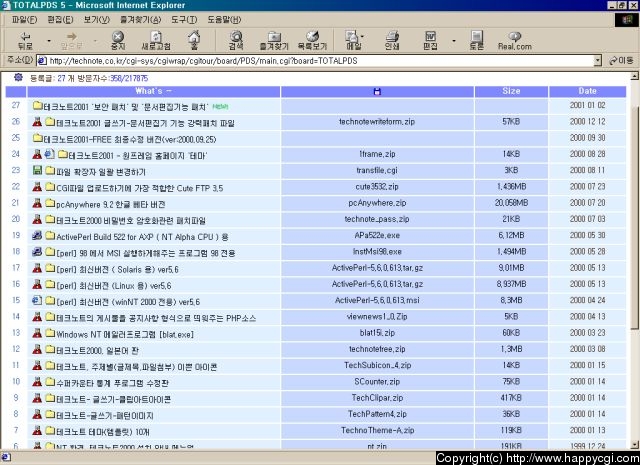Click the Print (인쇄) toolbar icon
This screenshot has width=640, height=465.
coord(392,41)
